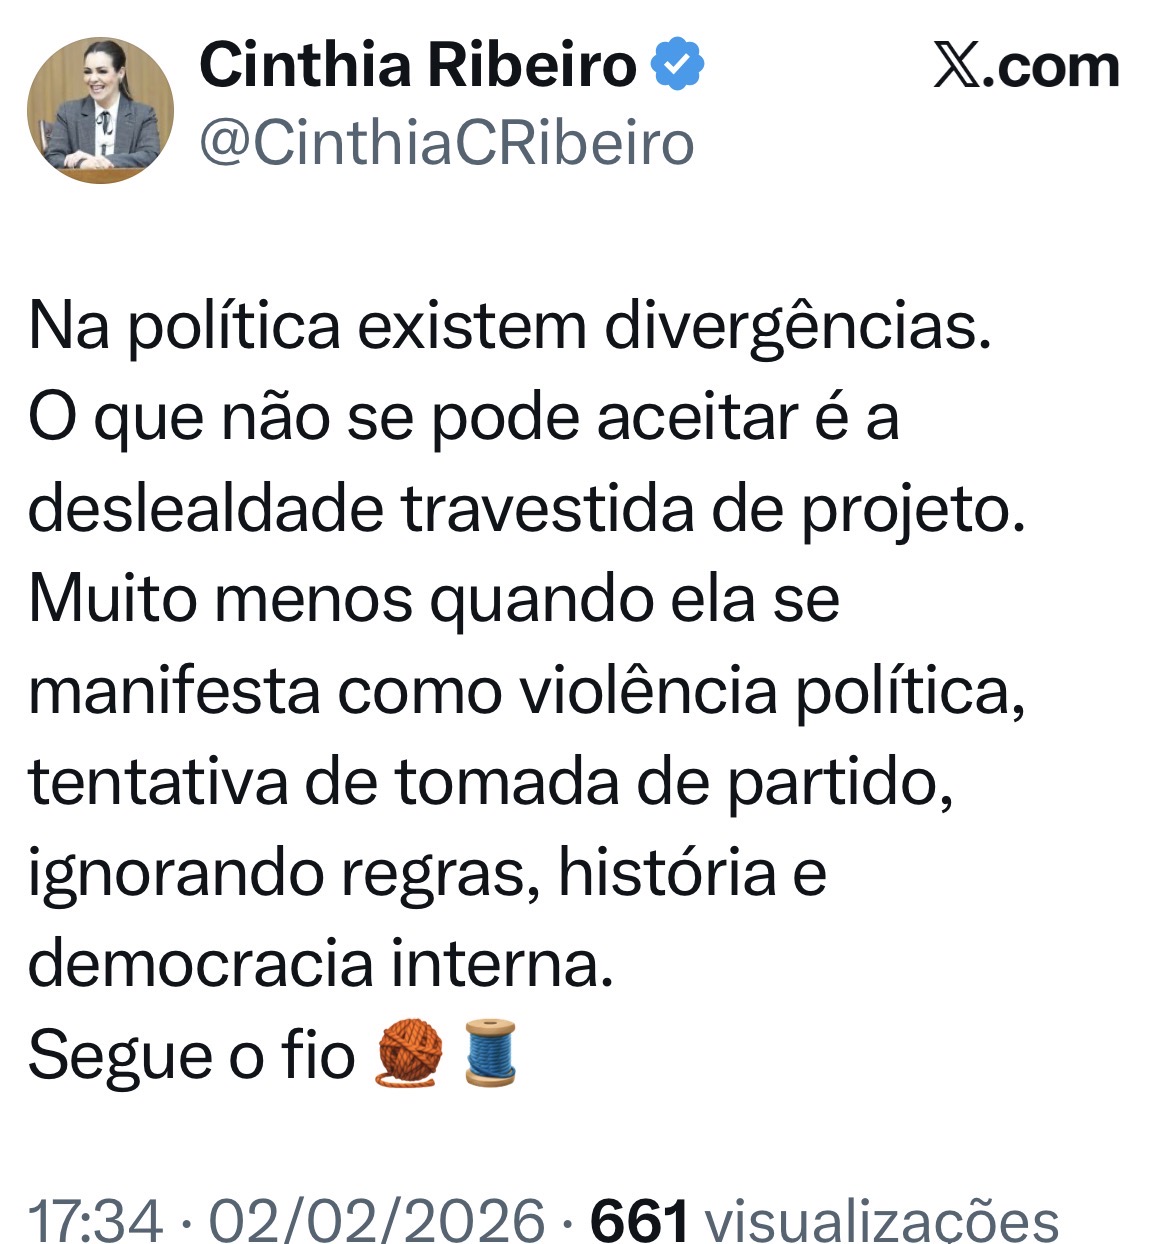Click the X.com logo
The height and width of the screenshot is (1244, 1170).
pos(1026,66)
